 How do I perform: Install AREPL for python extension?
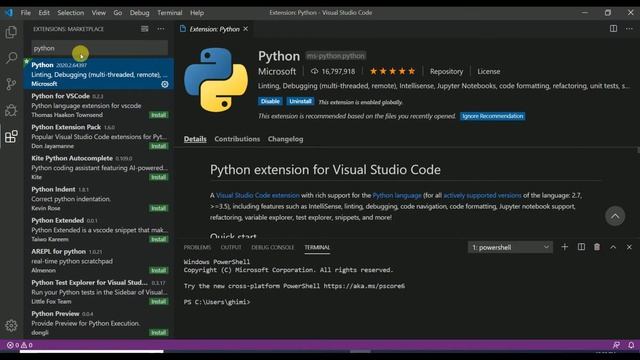159,270
